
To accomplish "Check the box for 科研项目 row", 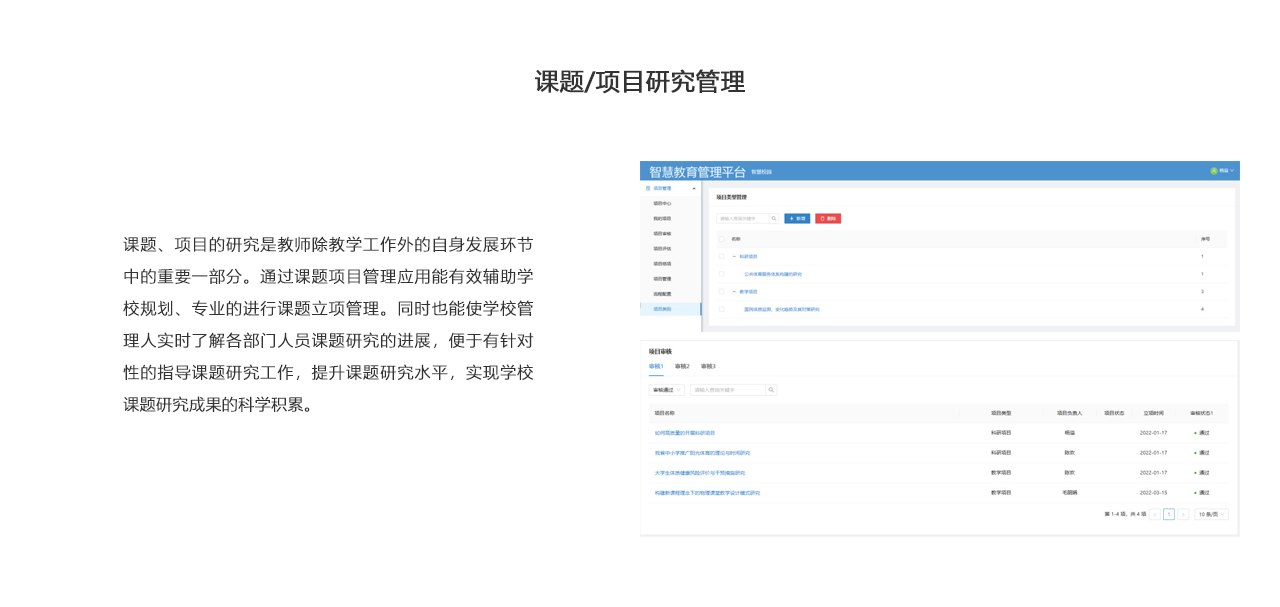I will (721, 256).
